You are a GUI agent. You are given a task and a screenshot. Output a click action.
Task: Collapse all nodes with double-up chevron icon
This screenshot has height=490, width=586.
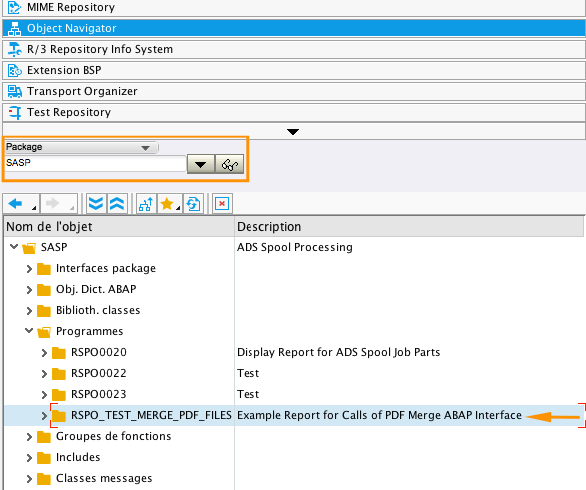click(x=117, y=204)
